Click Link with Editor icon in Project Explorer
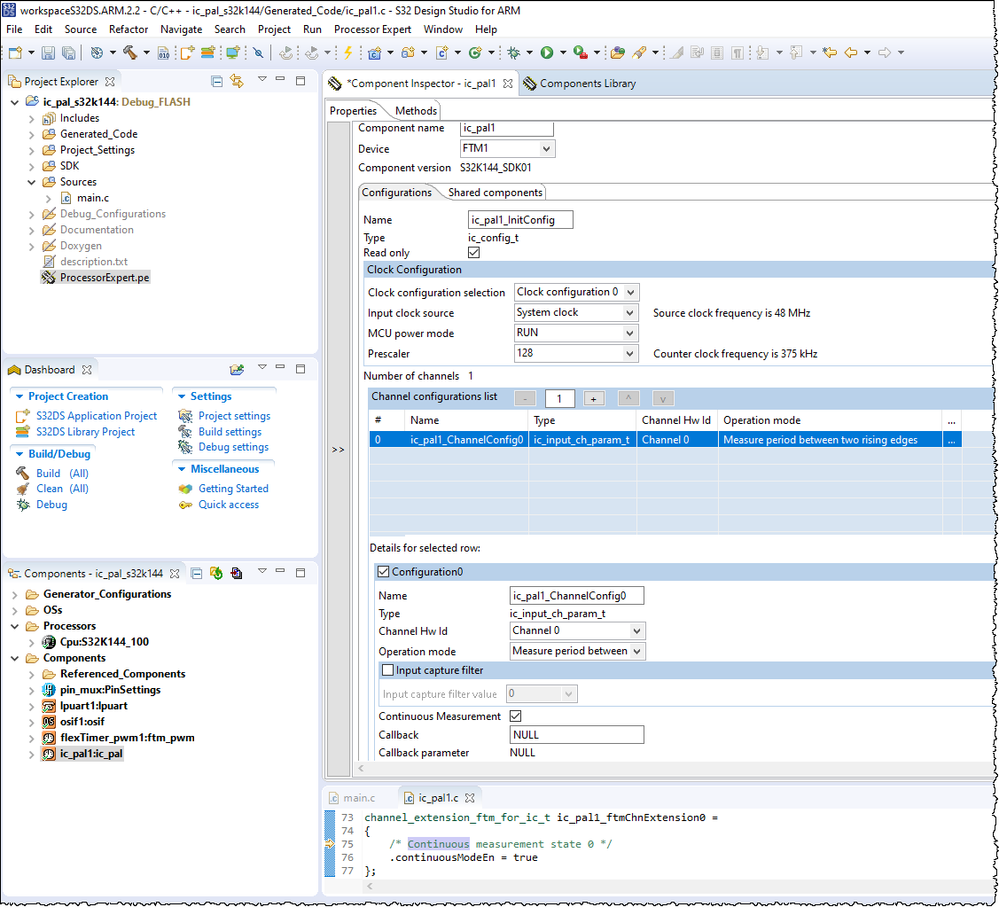This screenshot has height=909, width=999. [x=237, y=81]
